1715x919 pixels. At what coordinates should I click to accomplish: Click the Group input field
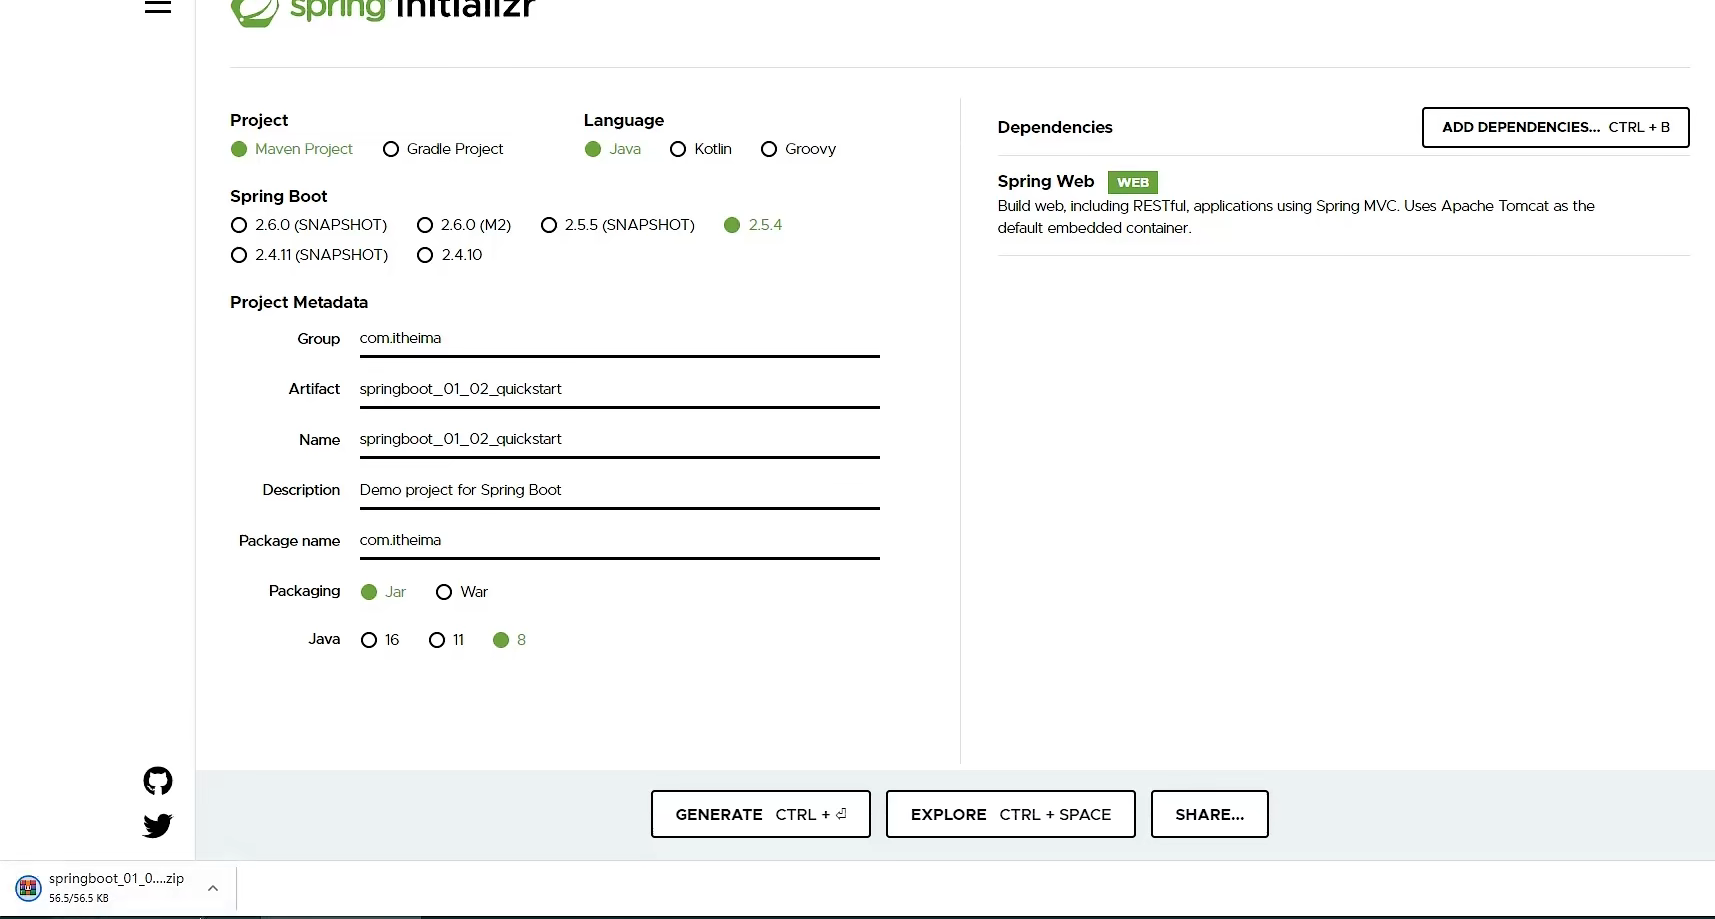(620, 339)
